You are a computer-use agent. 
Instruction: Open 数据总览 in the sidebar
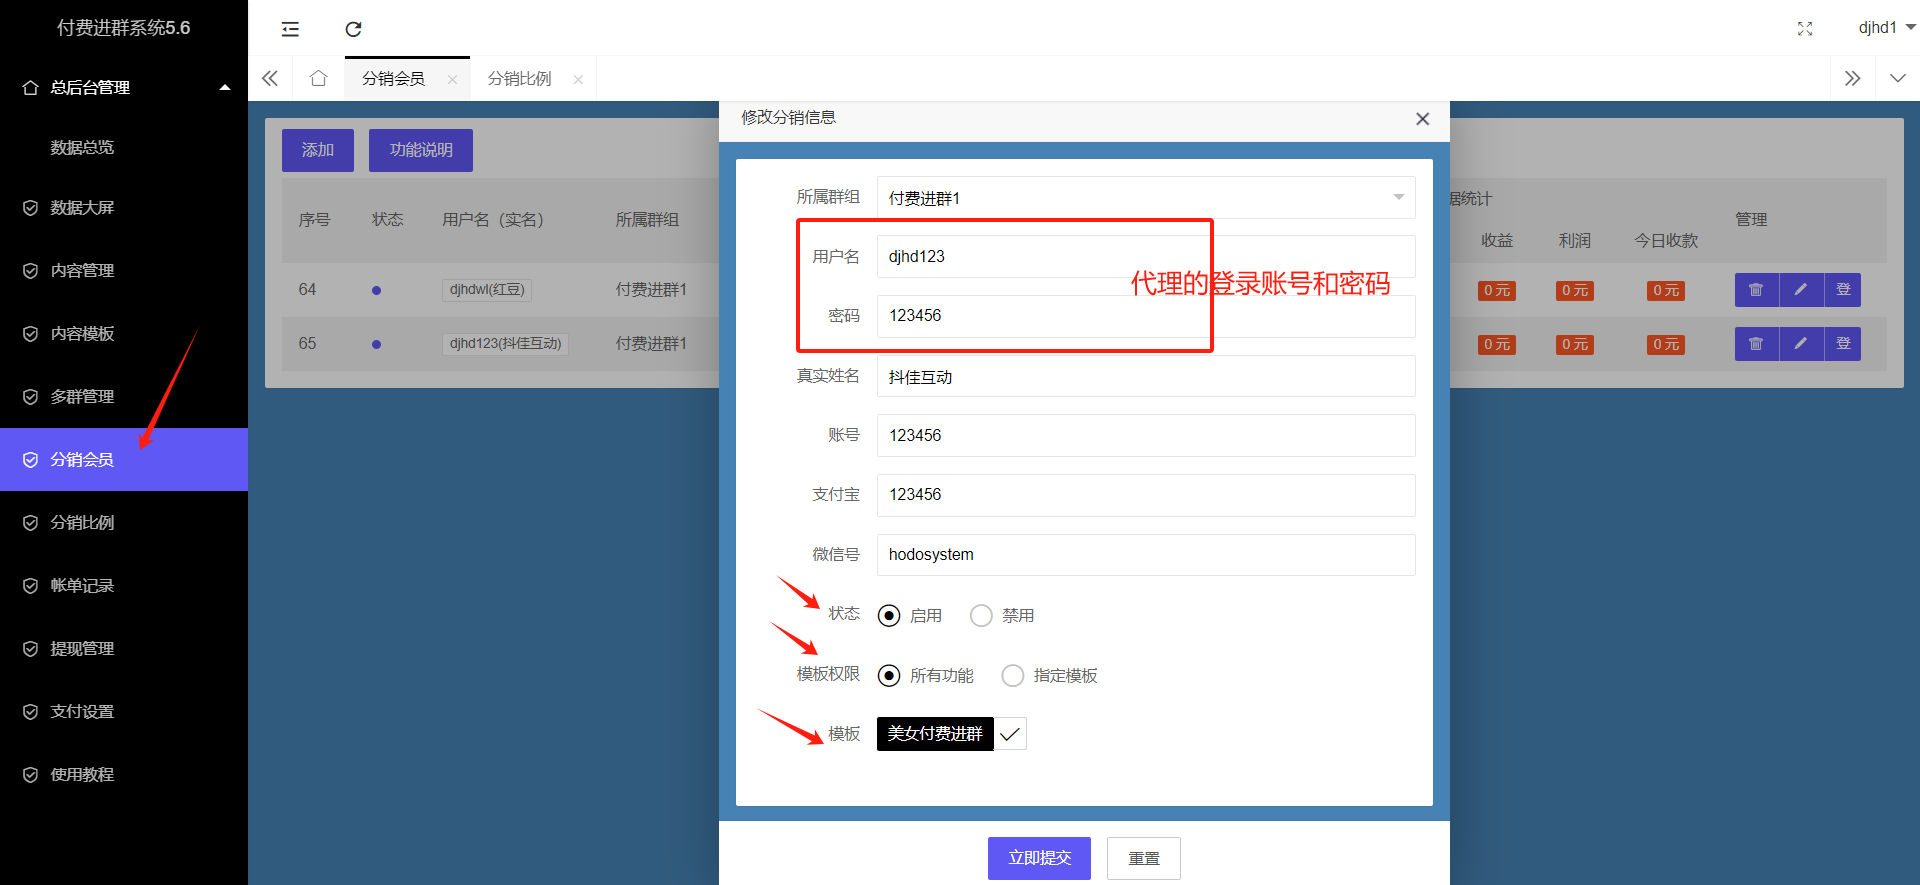point(82,147)
